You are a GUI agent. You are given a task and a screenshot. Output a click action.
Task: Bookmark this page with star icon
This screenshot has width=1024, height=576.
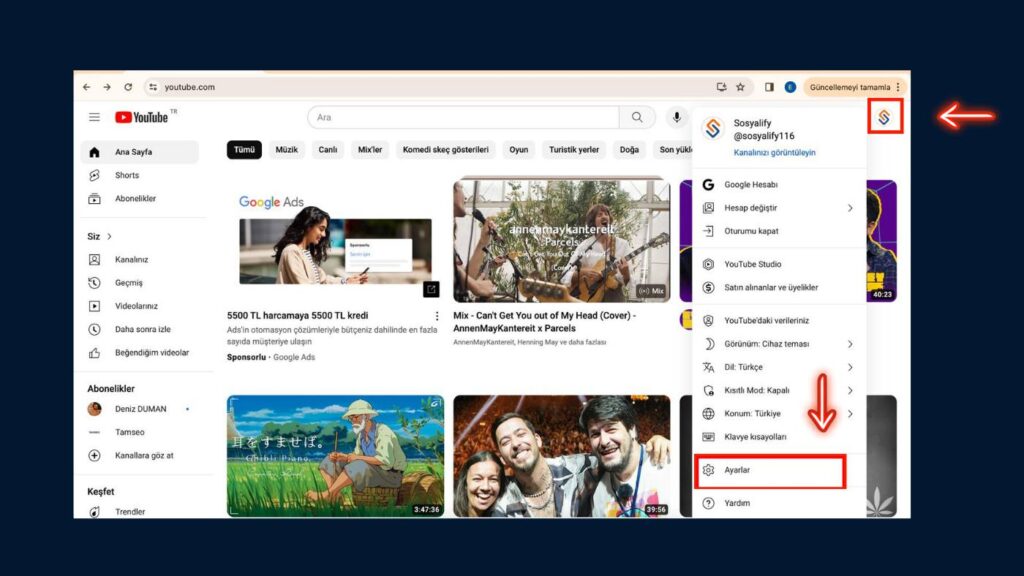pyautogui.click(x=741, y=87)
